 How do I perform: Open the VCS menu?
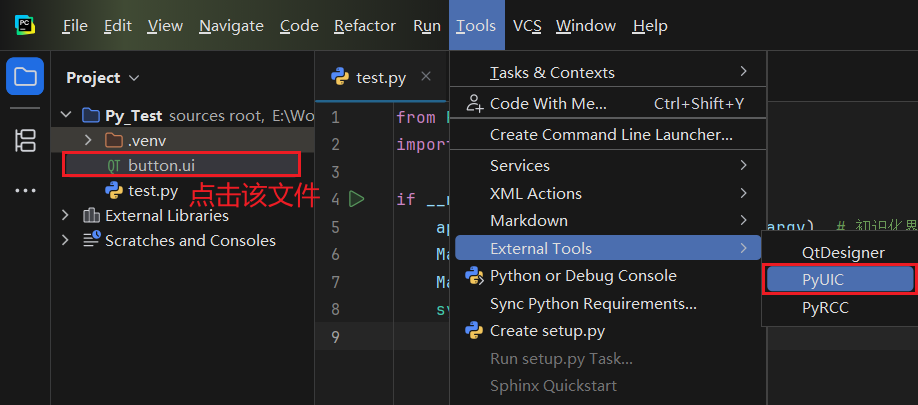click(x=527, y=26)
